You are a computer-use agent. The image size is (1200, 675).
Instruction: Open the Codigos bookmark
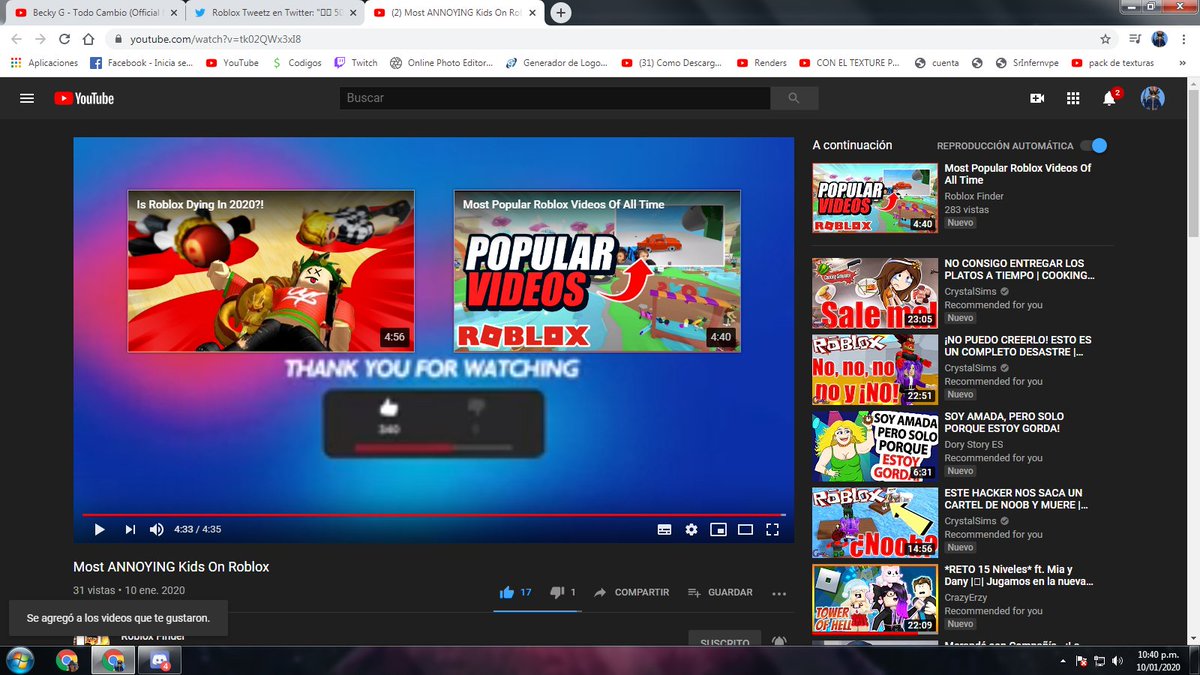click(297, 62)
